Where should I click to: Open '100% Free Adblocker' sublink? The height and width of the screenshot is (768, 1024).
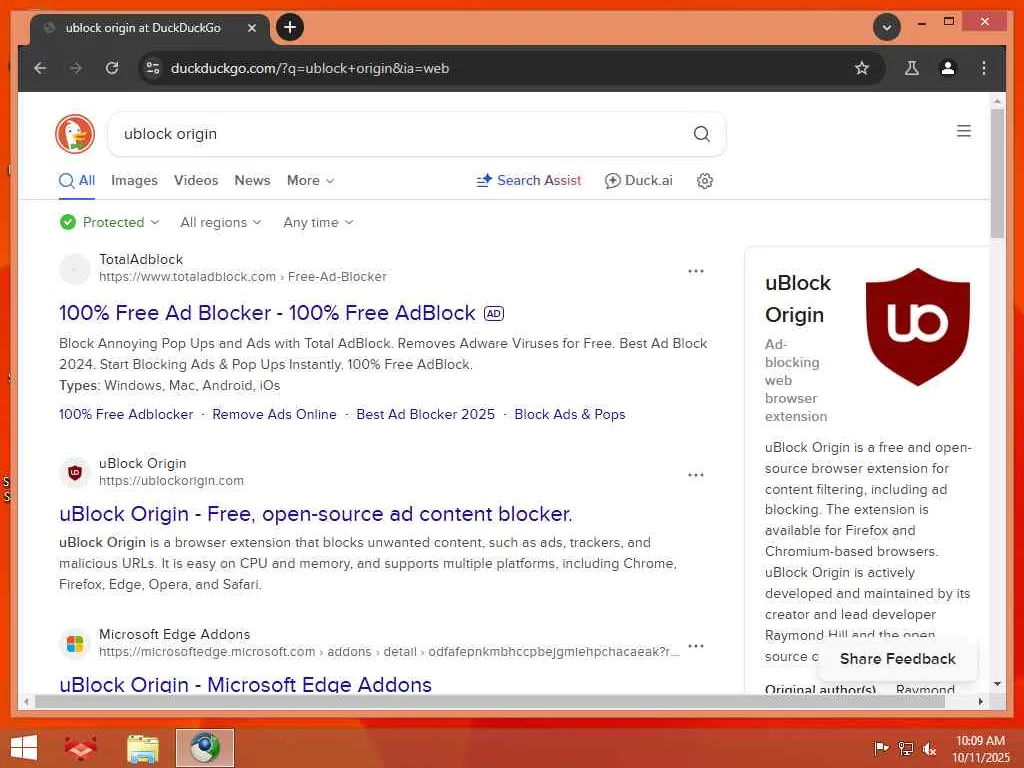click(126, 415)
